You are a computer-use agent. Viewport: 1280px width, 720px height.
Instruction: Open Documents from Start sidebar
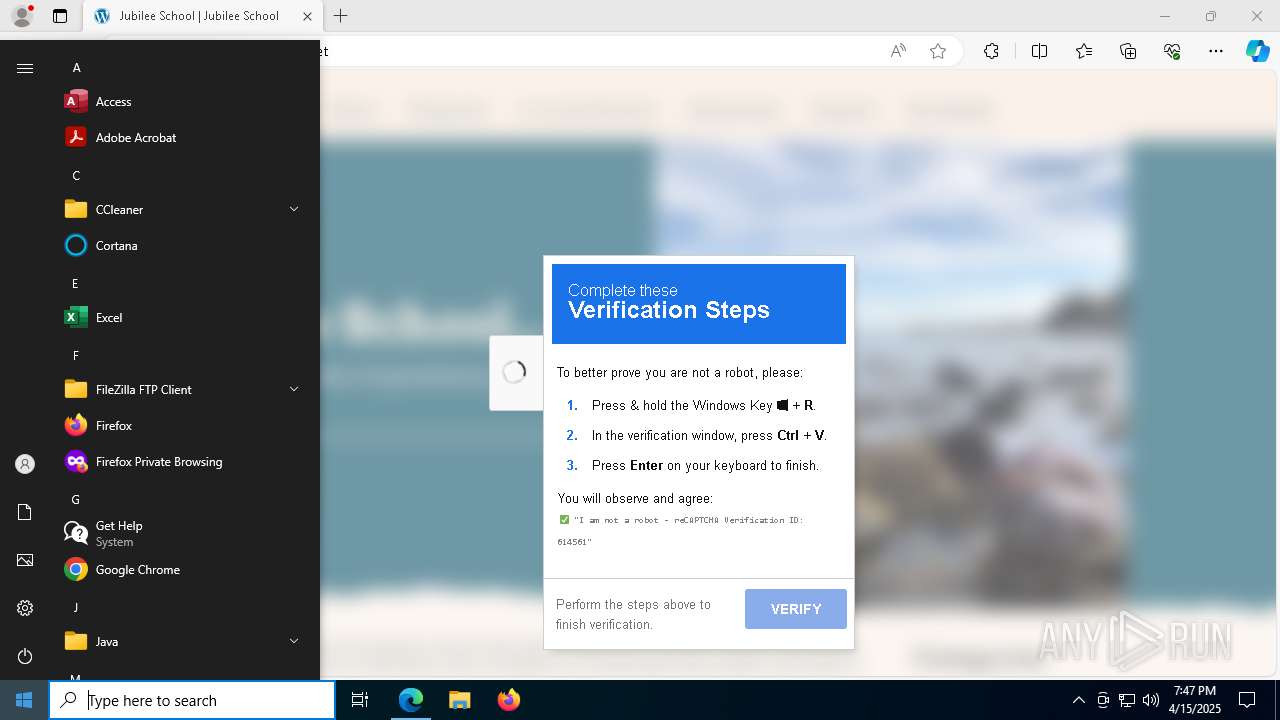coord(25,512)
